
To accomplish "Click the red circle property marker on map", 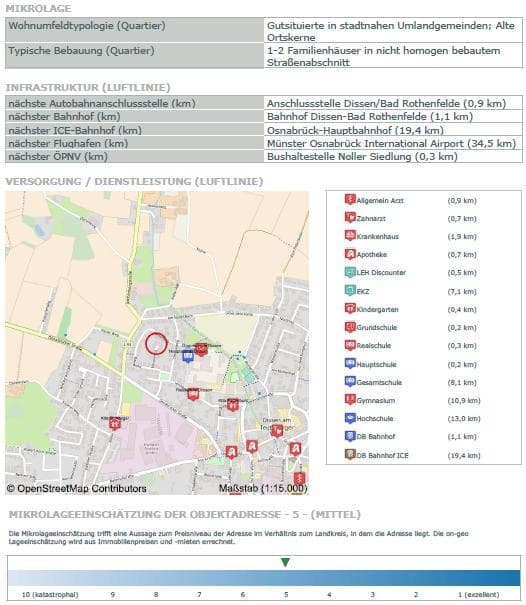I will [x=156, y=343].
